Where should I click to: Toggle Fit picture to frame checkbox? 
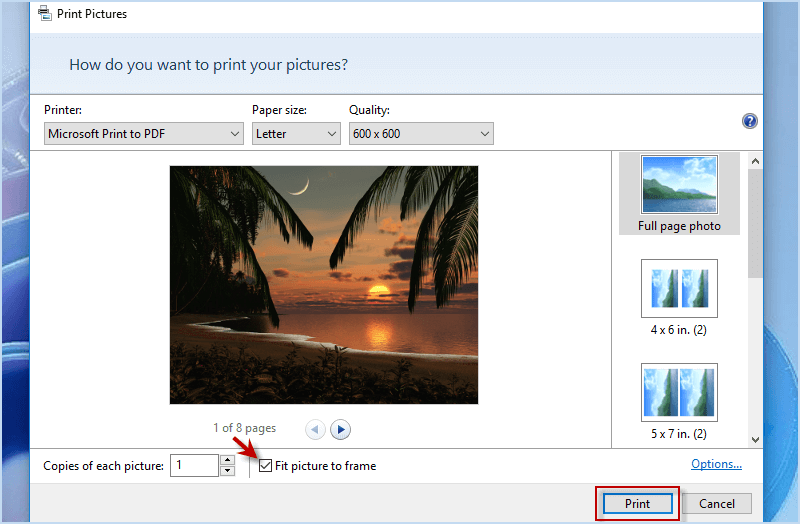click(x=265, y=465)
